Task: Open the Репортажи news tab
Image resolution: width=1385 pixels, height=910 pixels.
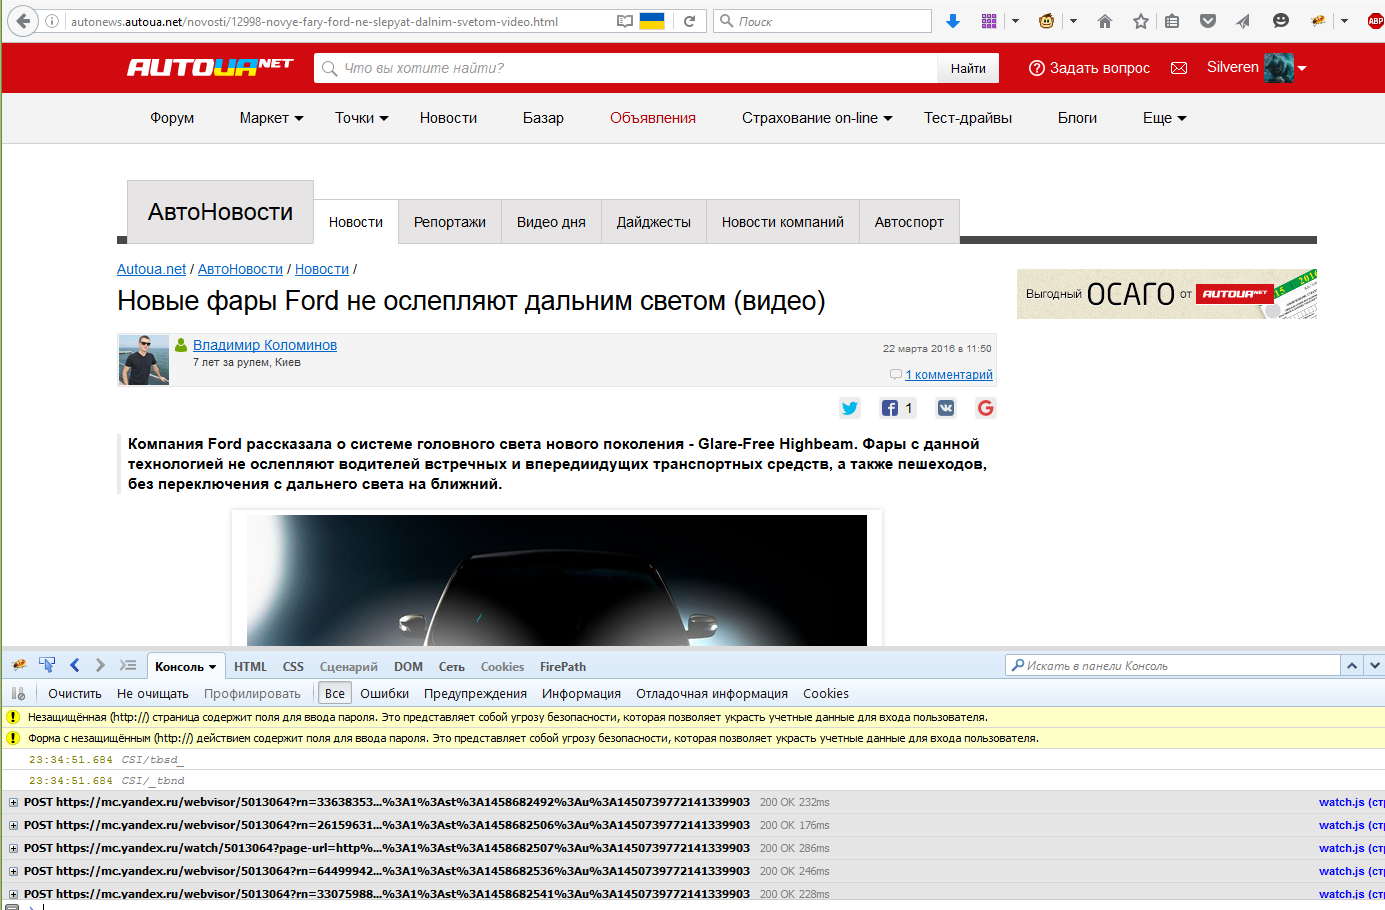Action: [x=449, y=222]
